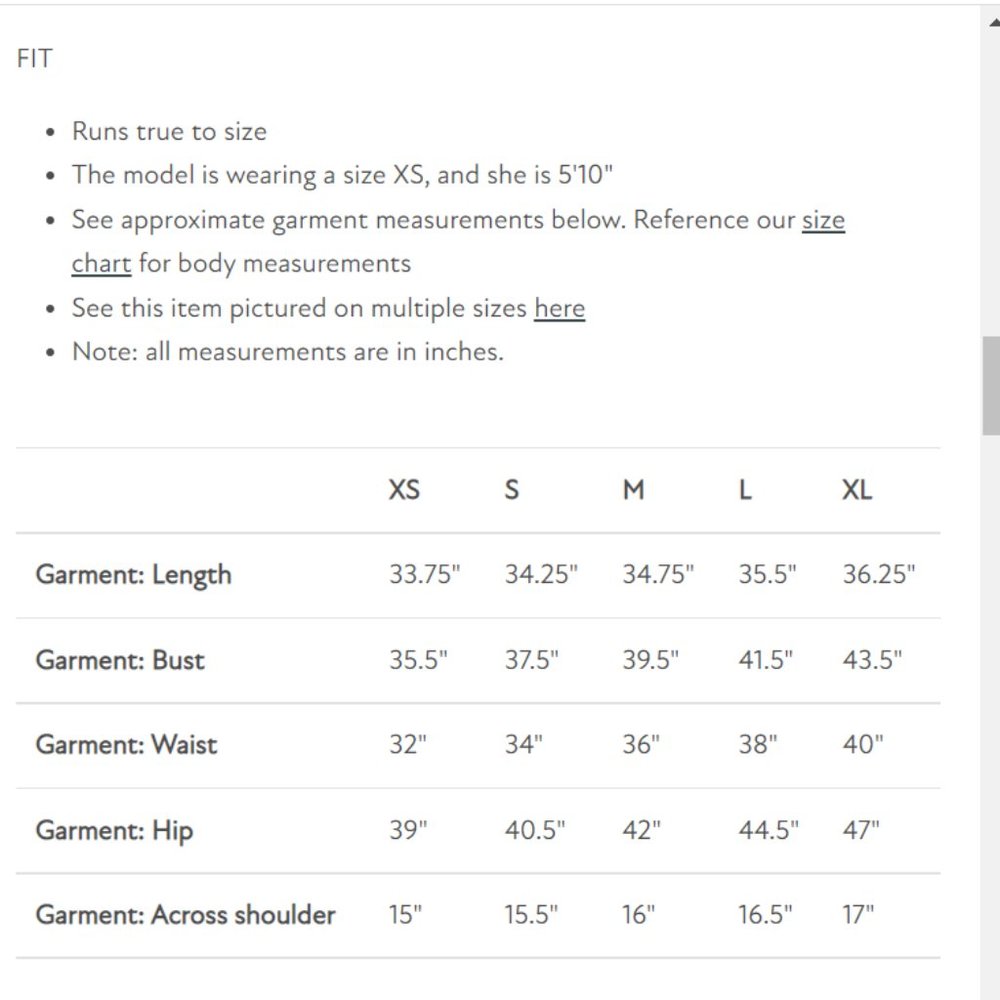Image resolution: width=1000 pixels, height=1000 pixels.
Task: Click the 'here' multiple sizes link
Action: [x=559, y=308]
